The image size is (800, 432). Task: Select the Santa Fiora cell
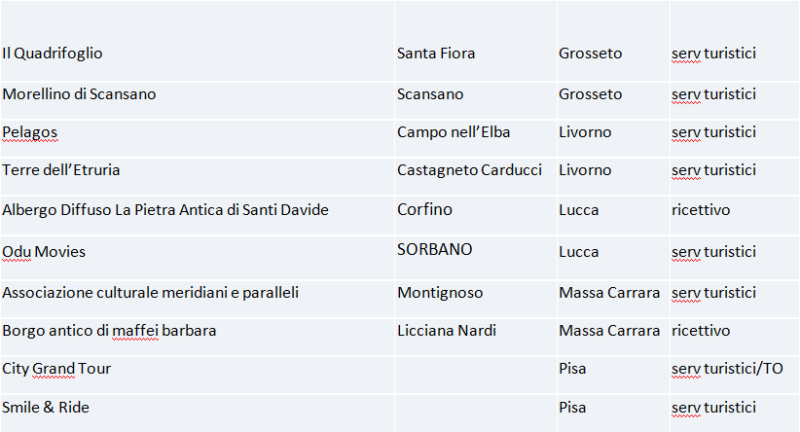point(436,53)
